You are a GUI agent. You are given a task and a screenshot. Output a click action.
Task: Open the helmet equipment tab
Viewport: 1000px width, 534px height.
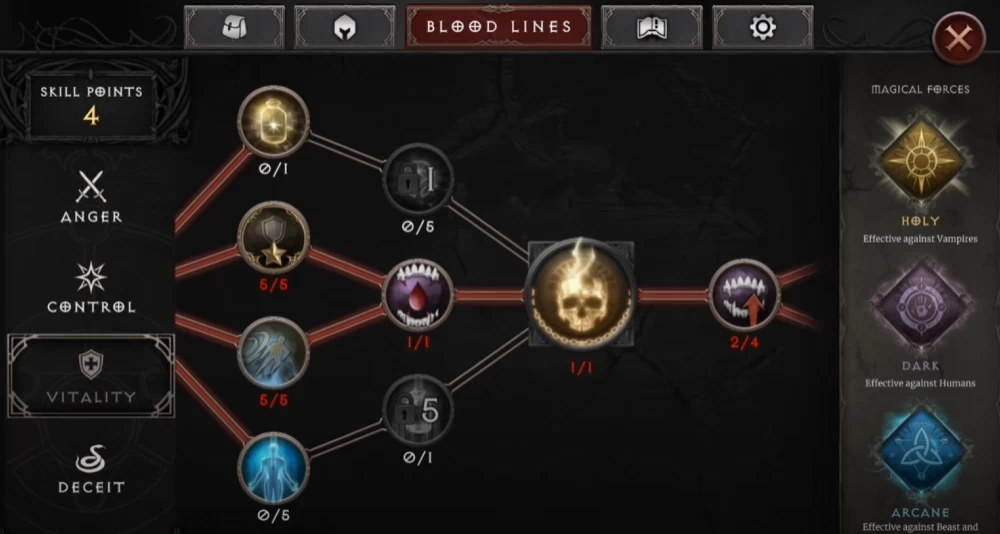tap(345, 27)
